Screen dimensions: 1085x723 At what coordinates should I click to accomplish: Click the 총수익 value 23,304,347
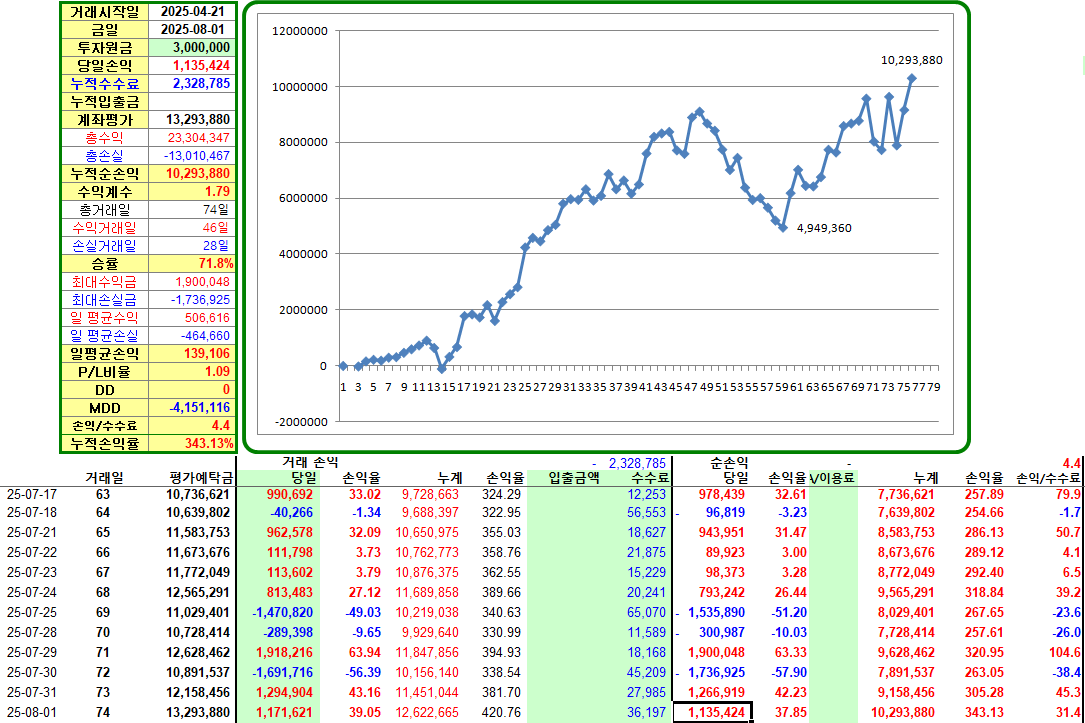pos(192,138)
